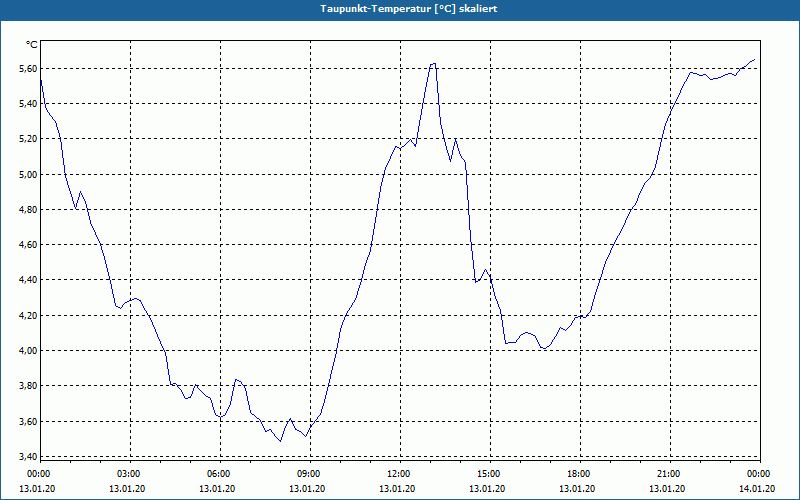Image resolution: width=800 pixels, height=500 pixels.
Task: Click the 14.01.20 date label
Action: 757,489
